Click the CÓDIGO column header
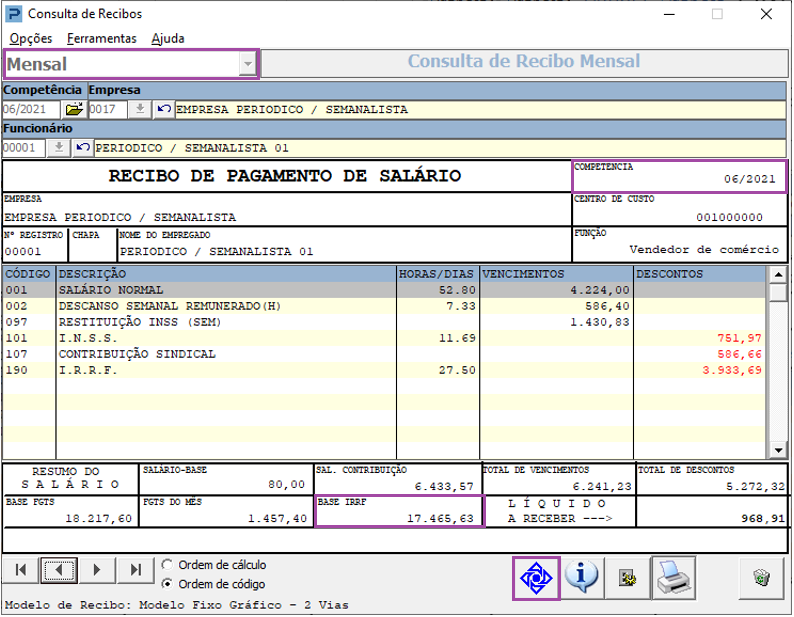The image size is (794, 617). point(28,274)
